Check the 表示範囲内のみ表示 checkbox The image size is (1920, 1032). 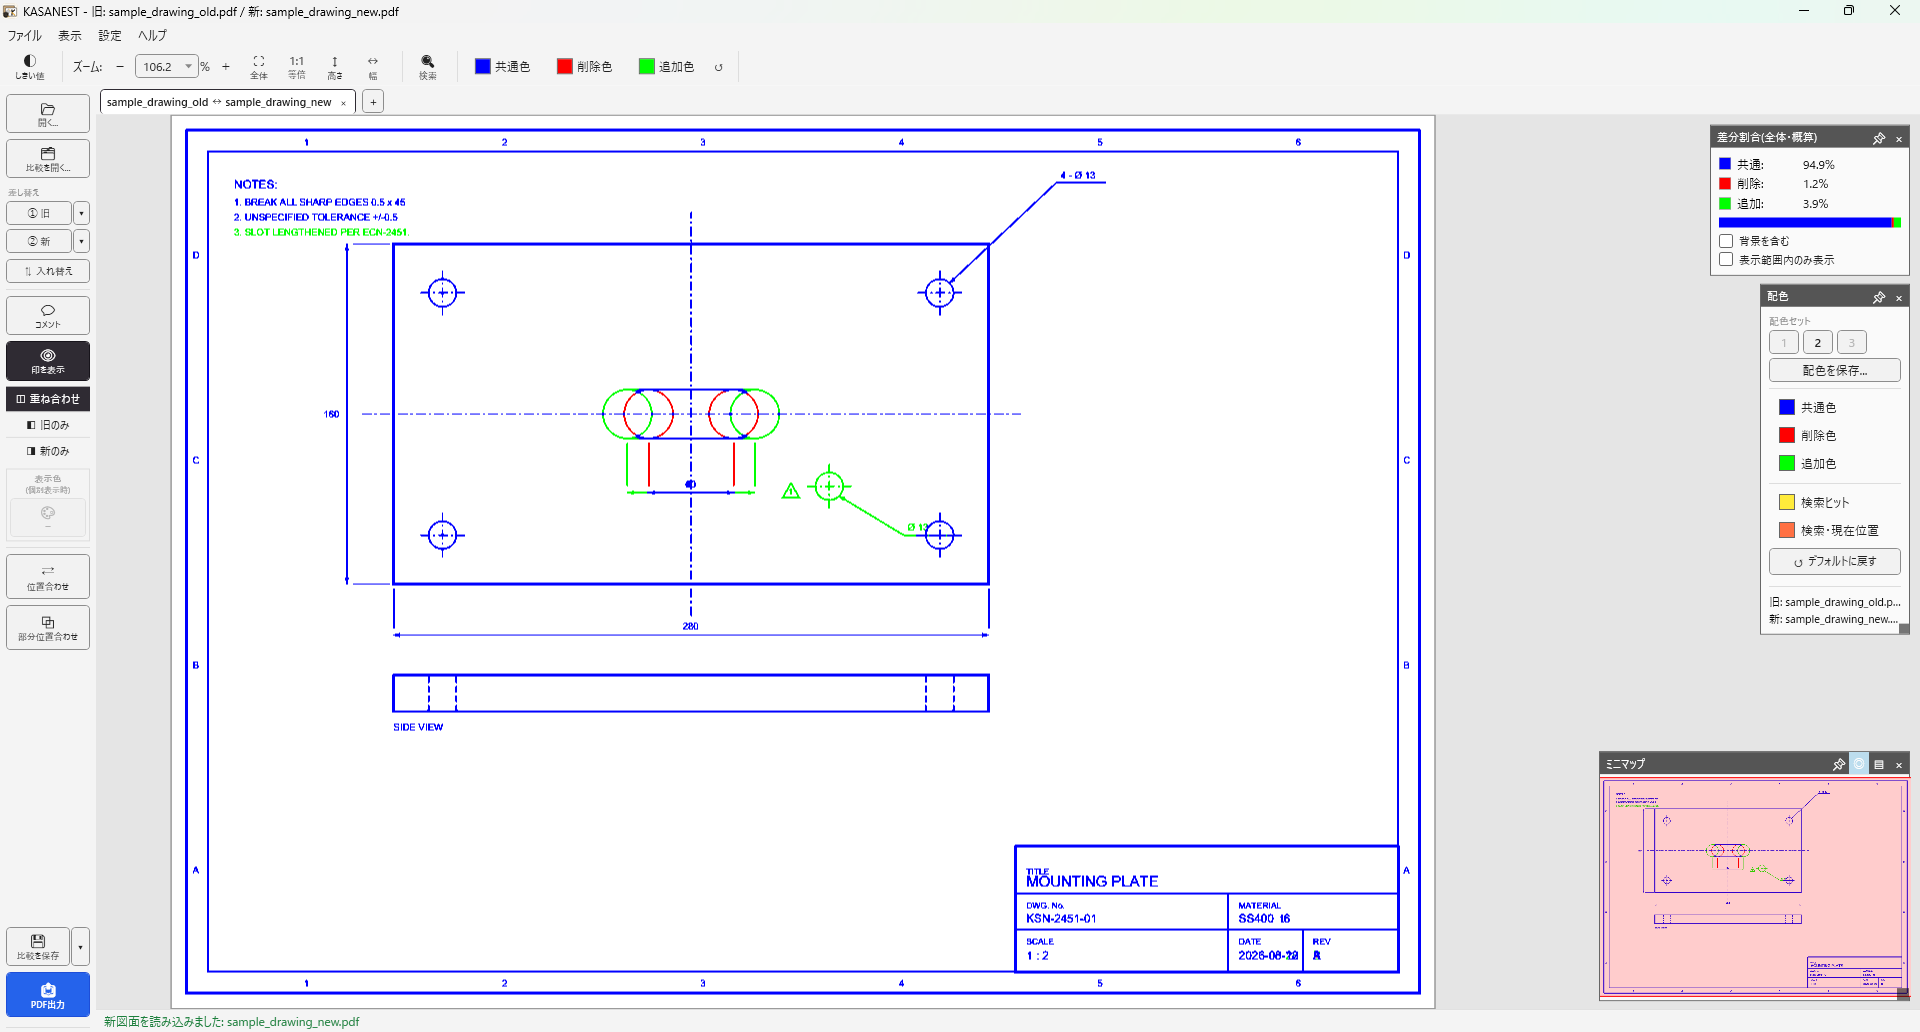click(1726, 260)
